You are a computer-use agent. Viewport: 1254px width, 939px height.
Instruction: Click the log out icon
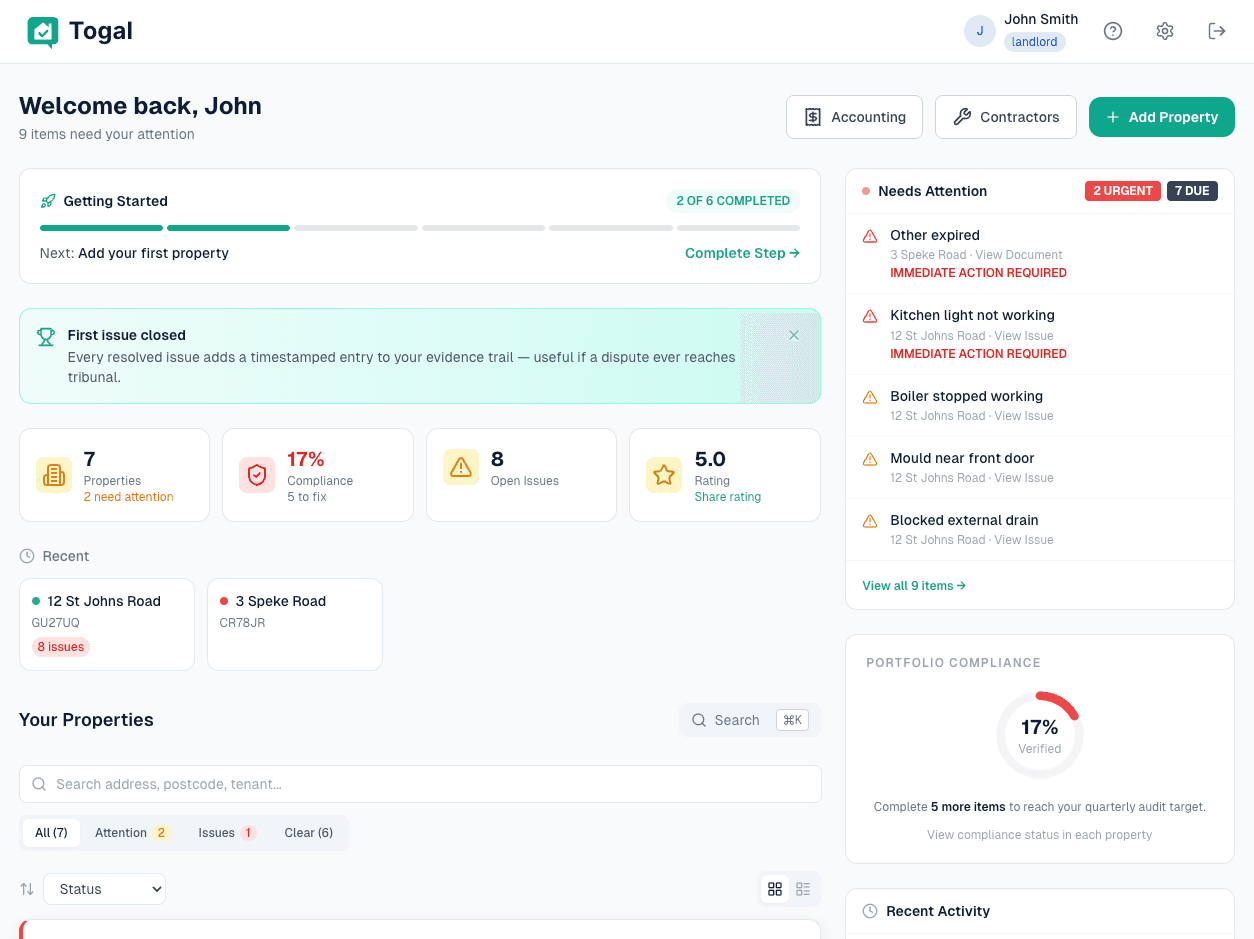point(1217,31)
